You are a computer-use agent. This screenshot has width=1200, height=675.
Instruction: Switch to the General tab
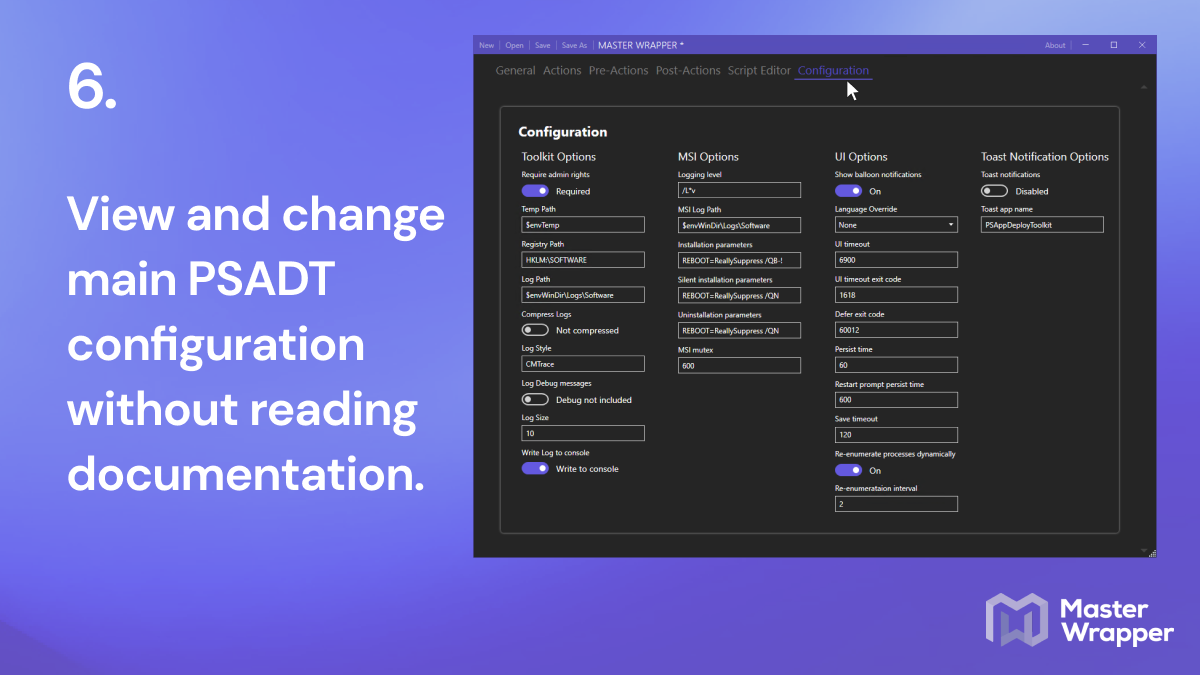pyautogui.click(x=516, y=71)
